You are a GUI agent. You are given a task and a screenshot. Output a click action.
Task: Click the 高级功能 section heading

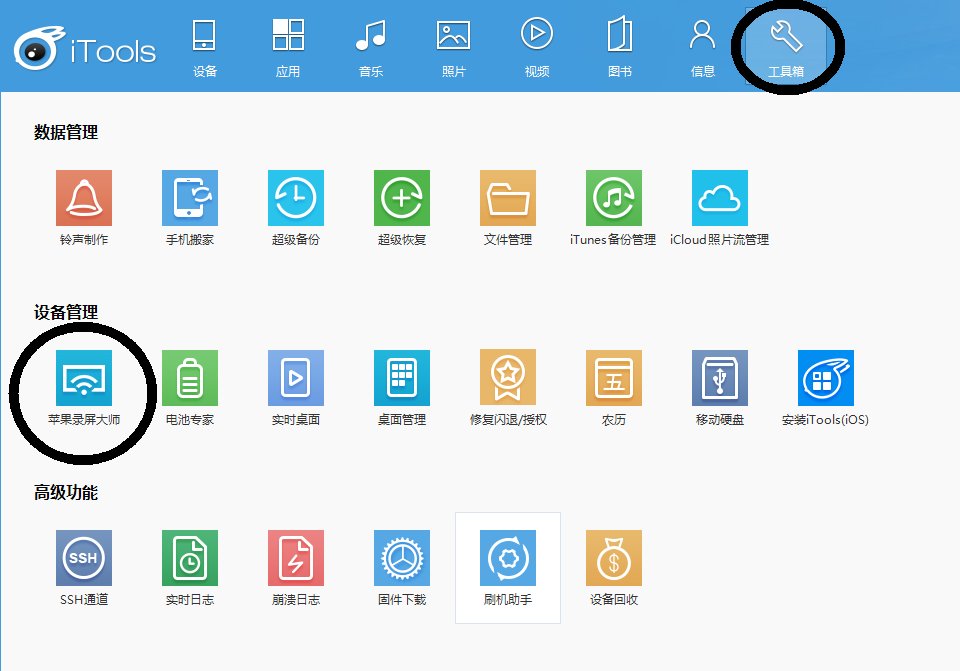tap(66, 492)
